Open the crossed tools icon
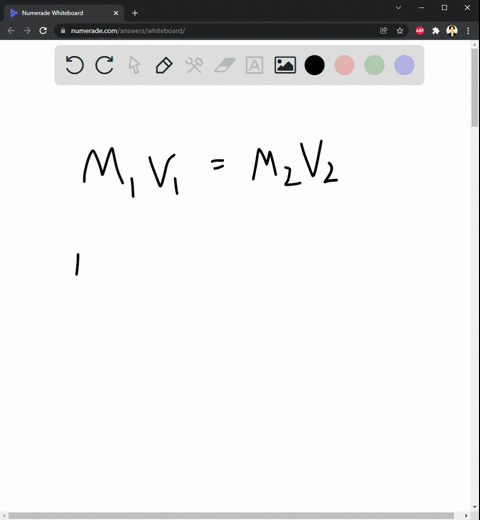 [x=194, y=65]
